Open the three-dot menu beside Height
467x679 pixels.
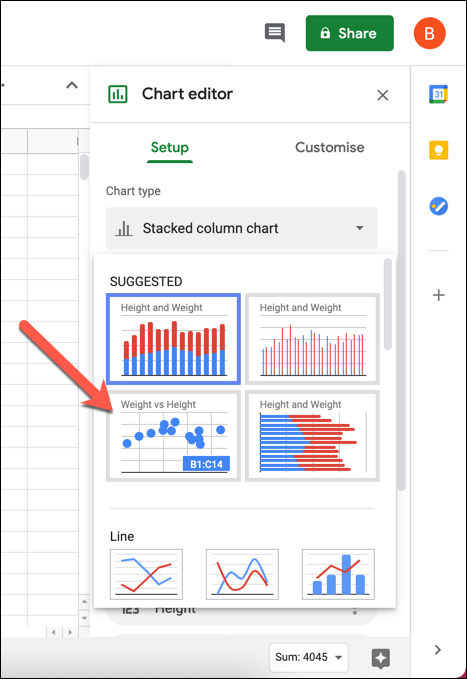(355, 611)
